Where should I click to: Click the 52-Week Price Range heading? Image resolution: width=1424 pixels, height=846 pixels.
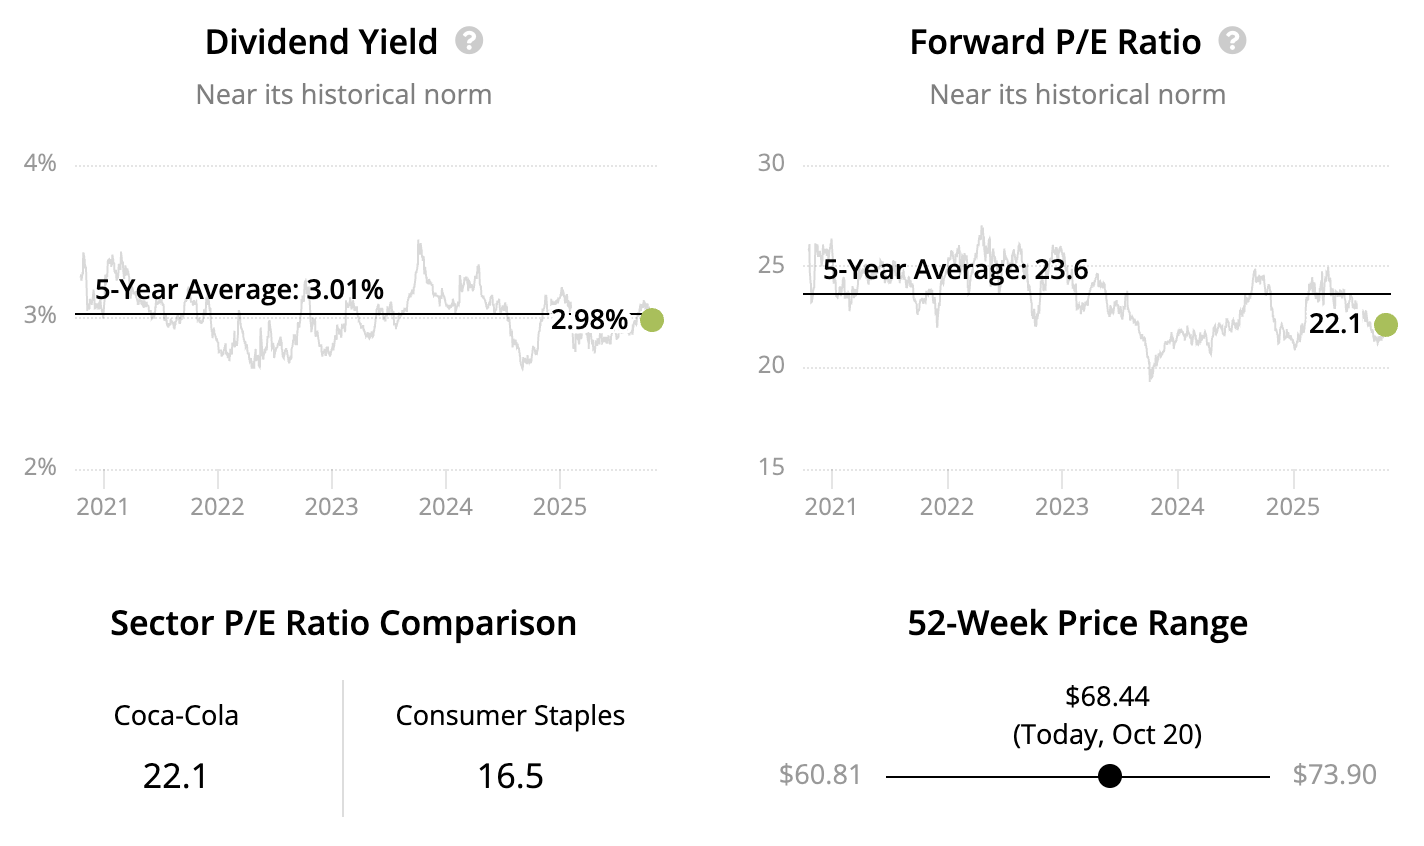[1077, 623]
